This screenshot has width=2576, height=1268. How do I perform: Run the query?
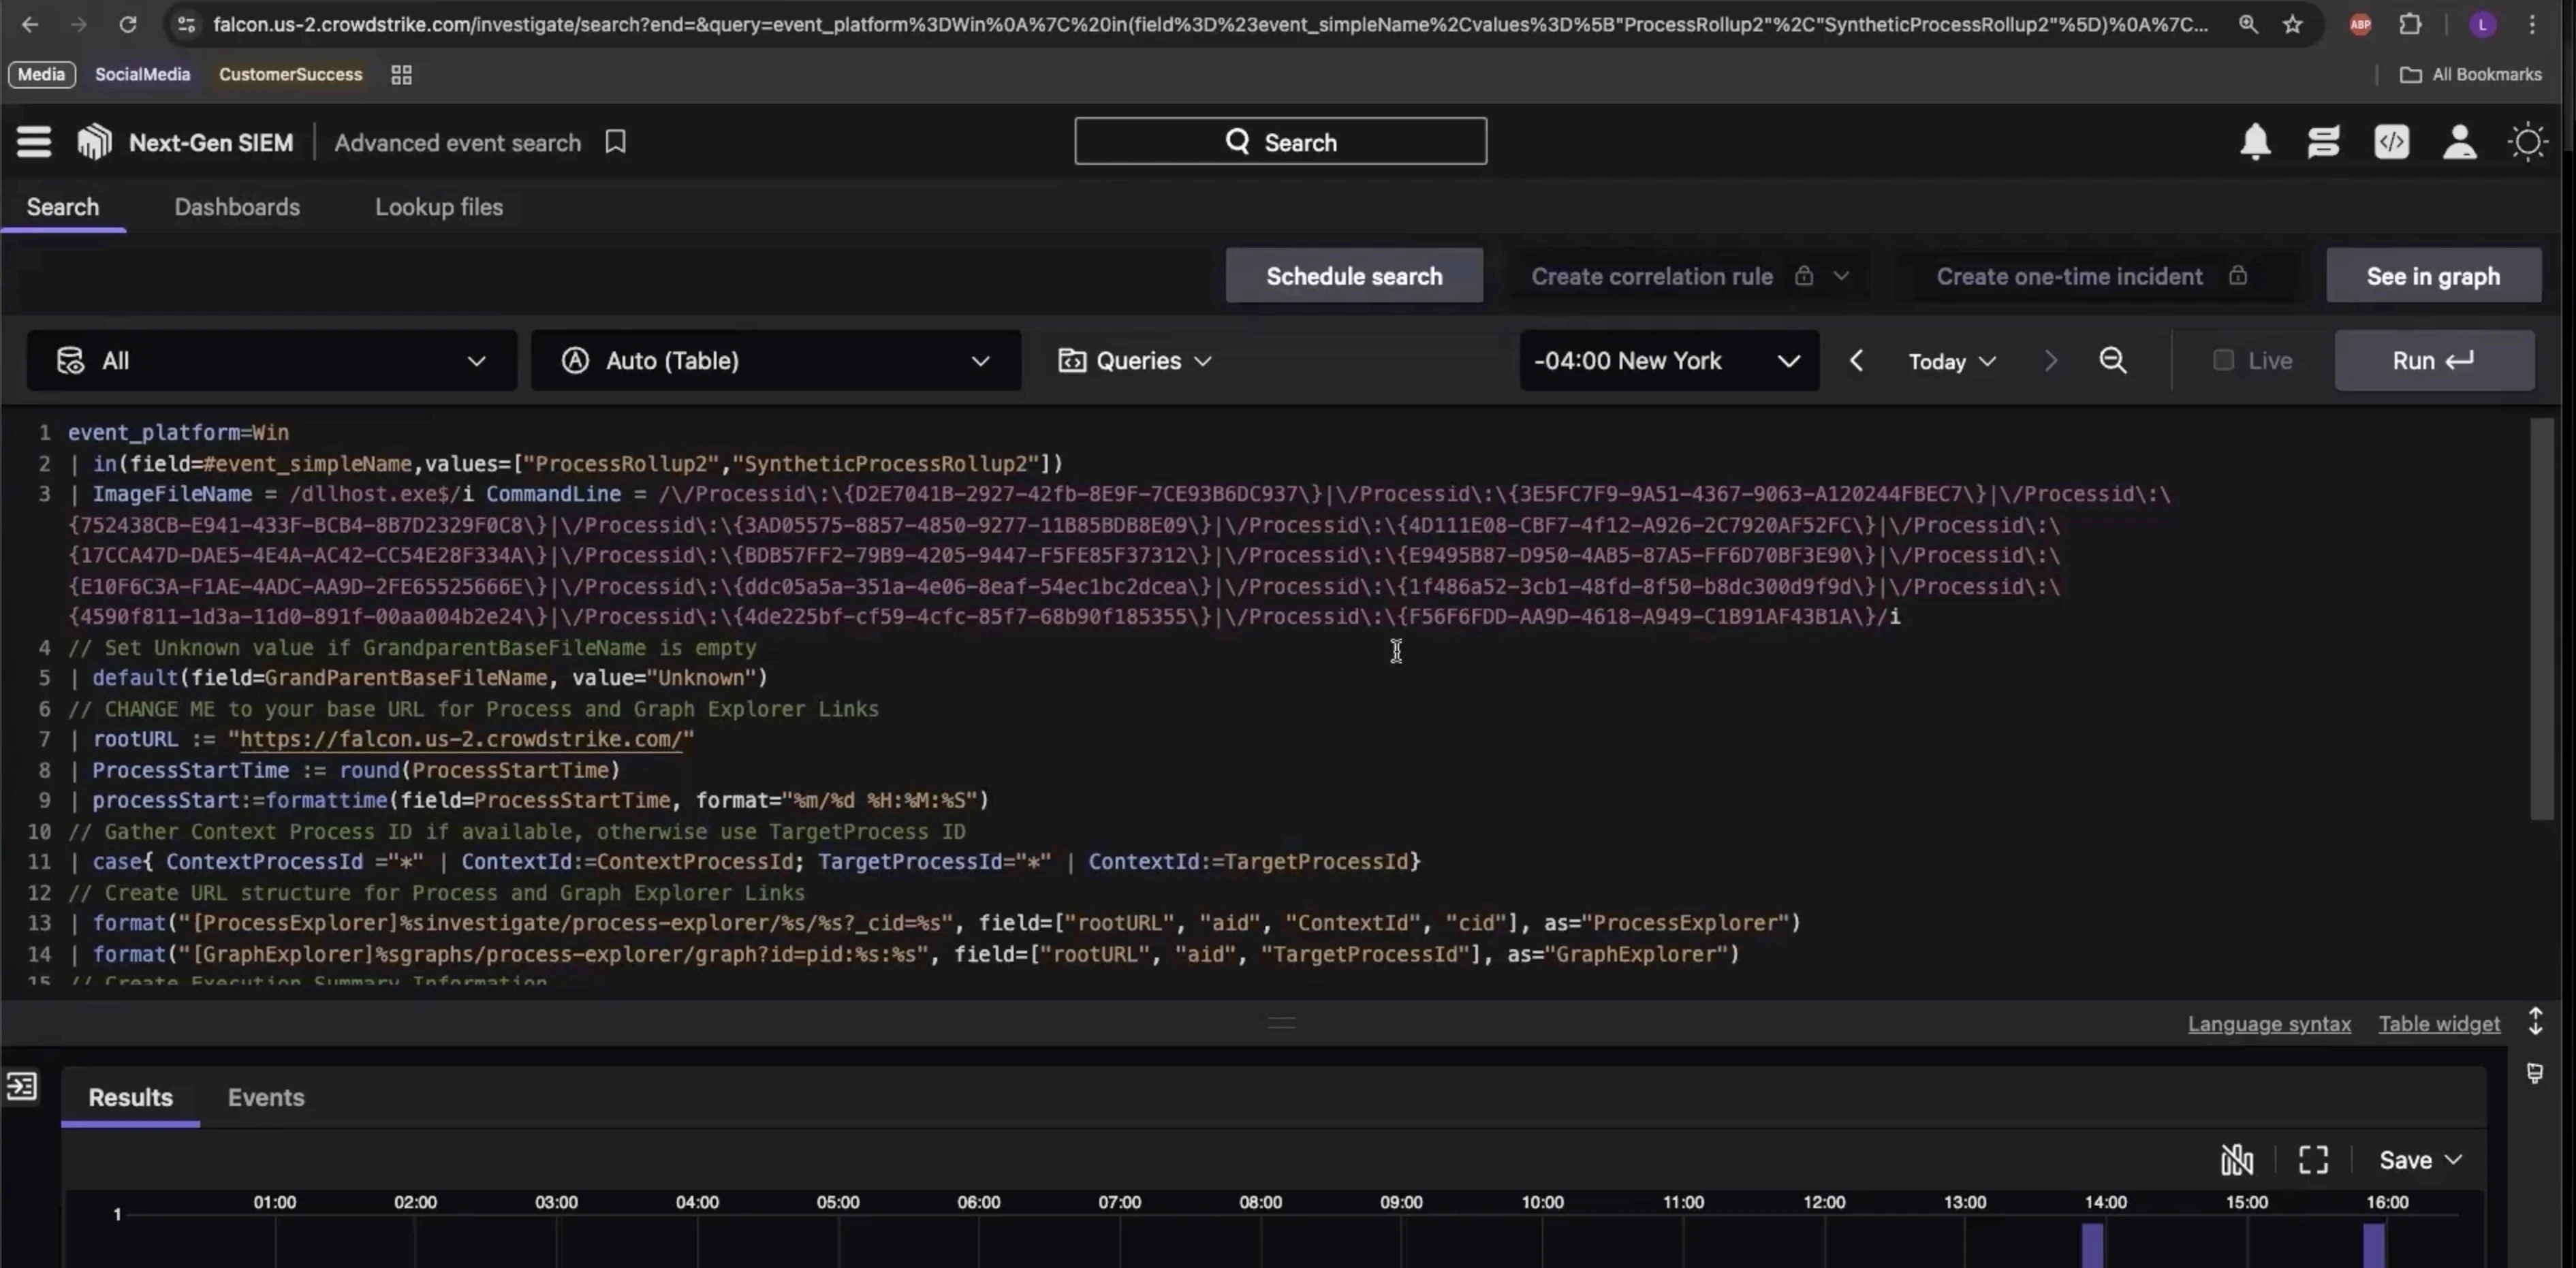(2434, 360)
